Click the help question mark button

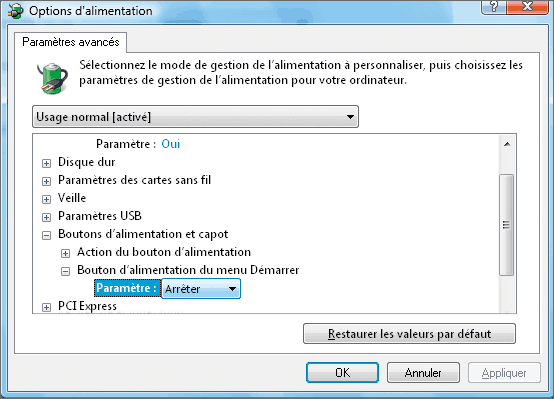click(x=494, y=6)
